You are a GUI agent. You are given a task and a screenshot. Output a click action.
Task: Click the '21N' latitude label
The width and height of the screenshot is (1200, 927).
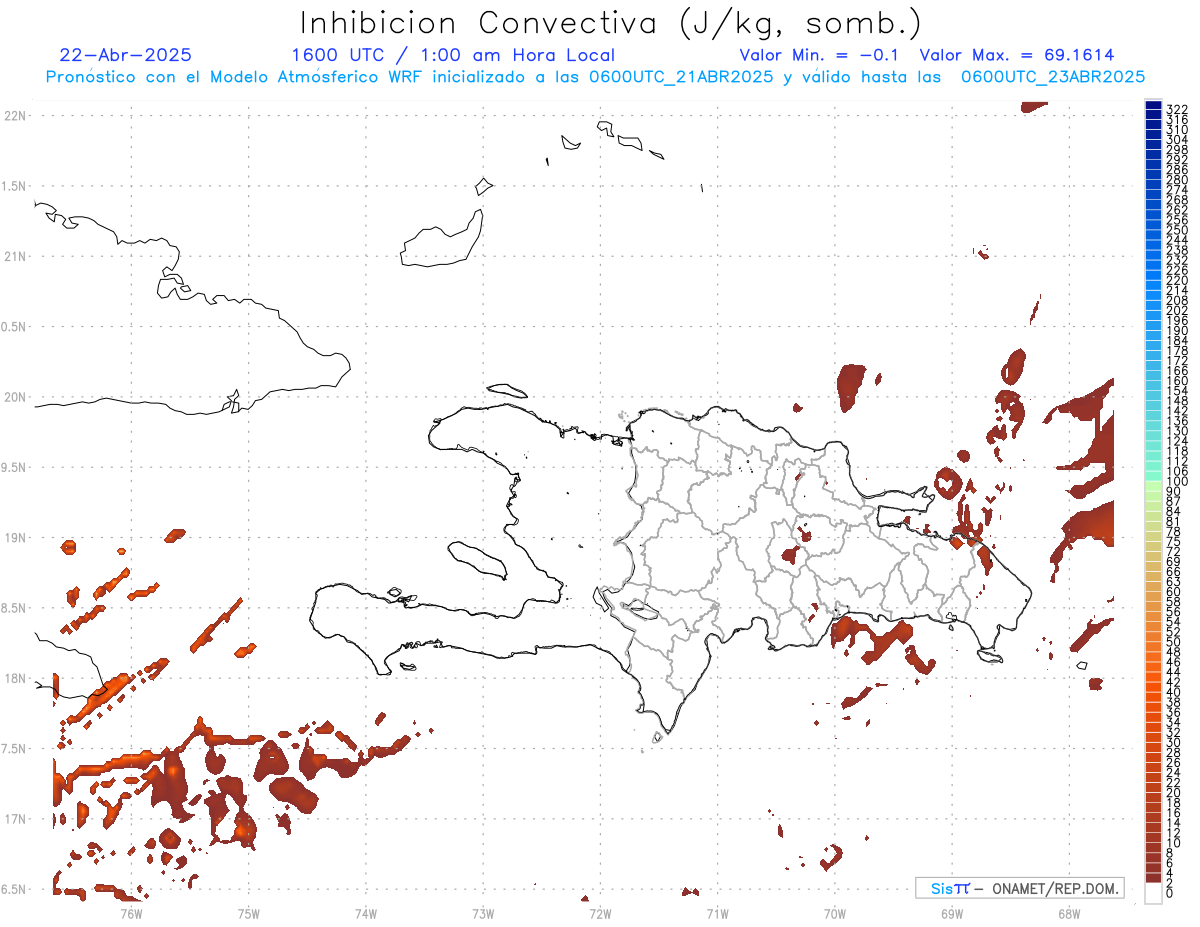[x=15, y=257]
